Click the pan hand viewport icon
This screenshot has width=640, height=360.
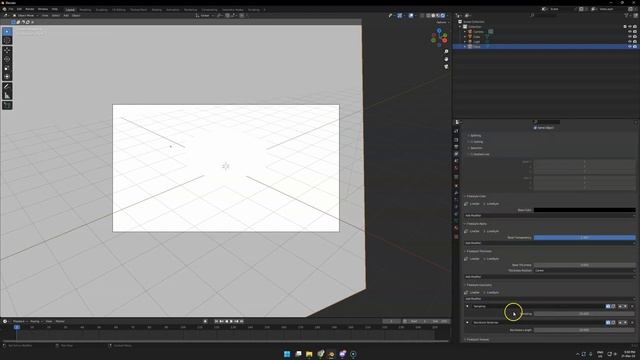point(446,59)
